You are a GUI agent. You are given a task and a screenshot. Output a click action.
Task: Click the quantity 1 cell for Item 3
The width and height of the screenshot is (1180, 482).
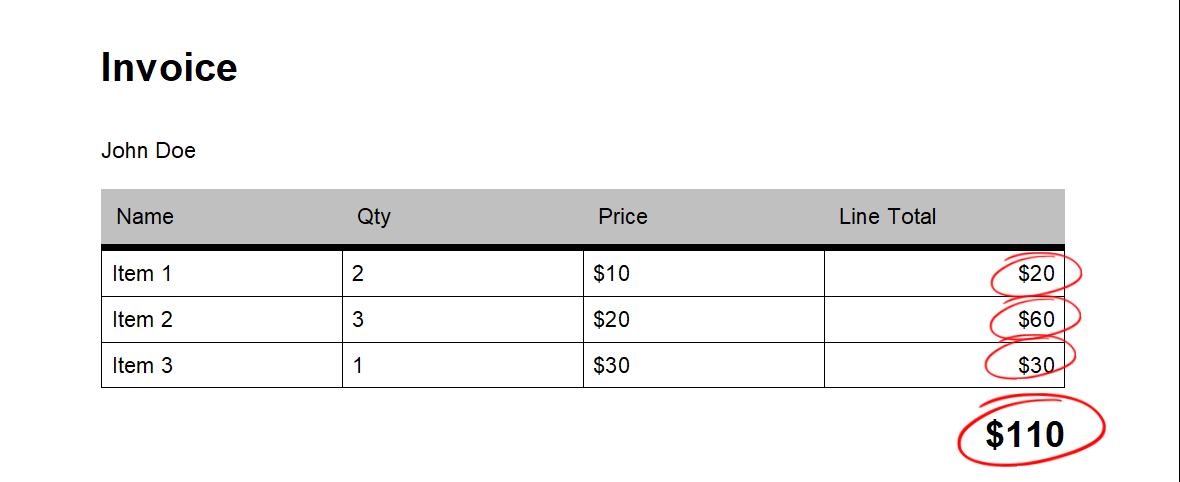point(463,365)
